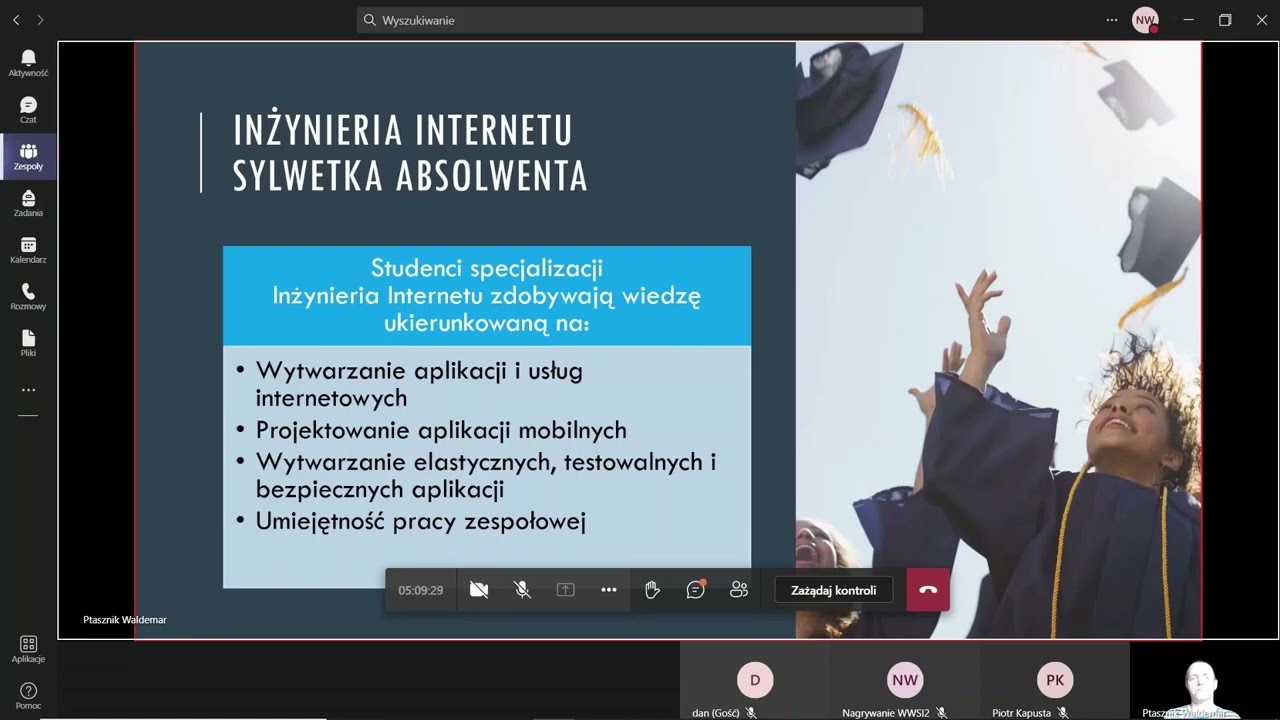
Task: Click the share content button
Action: coord(565,590)
